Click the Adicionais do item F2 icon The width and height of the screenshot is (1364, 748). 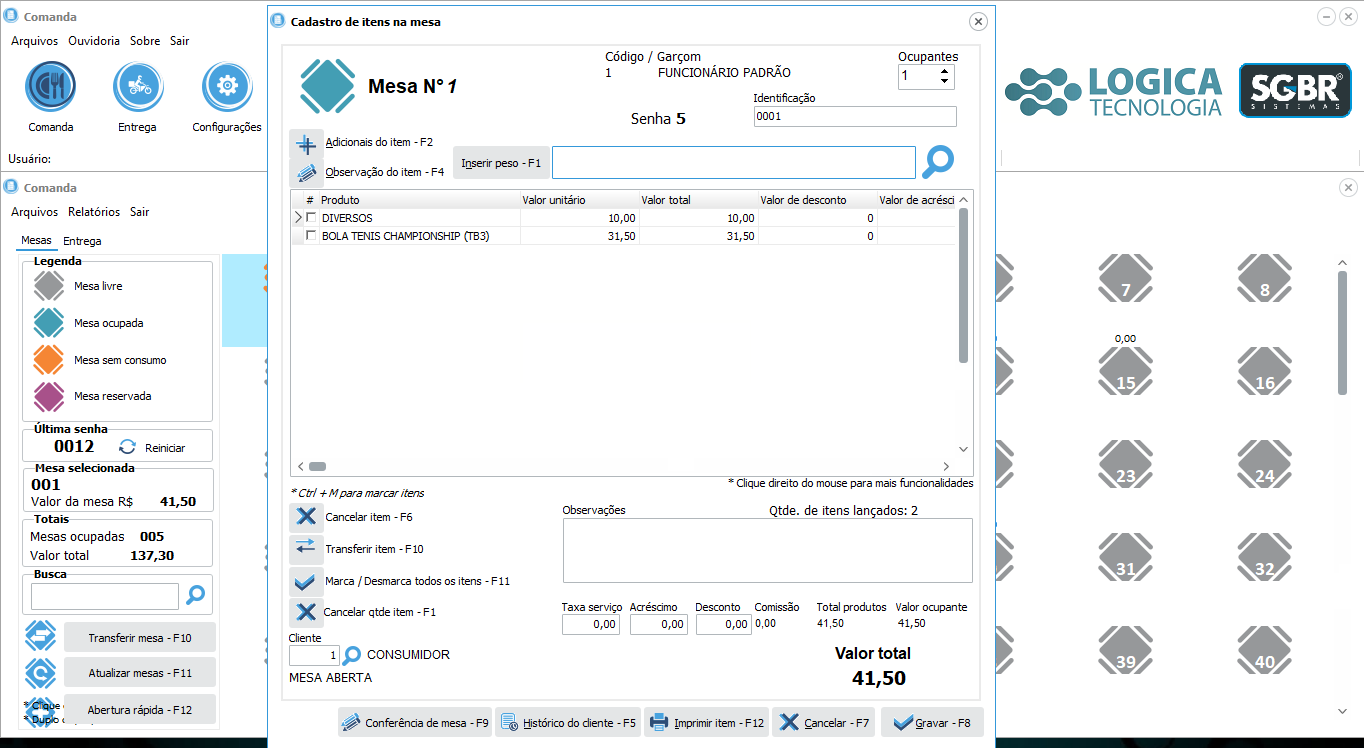(x=306, y=143)
